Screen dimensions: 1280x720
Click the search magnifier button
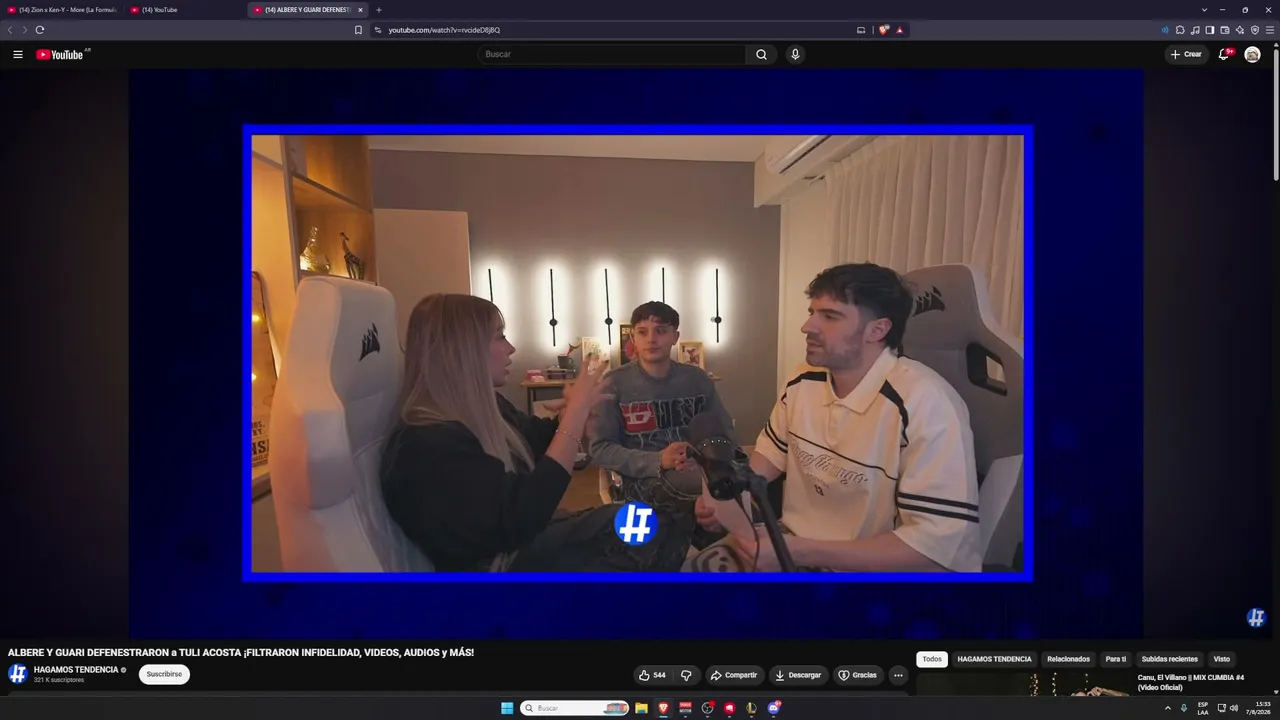click(761, 54)
